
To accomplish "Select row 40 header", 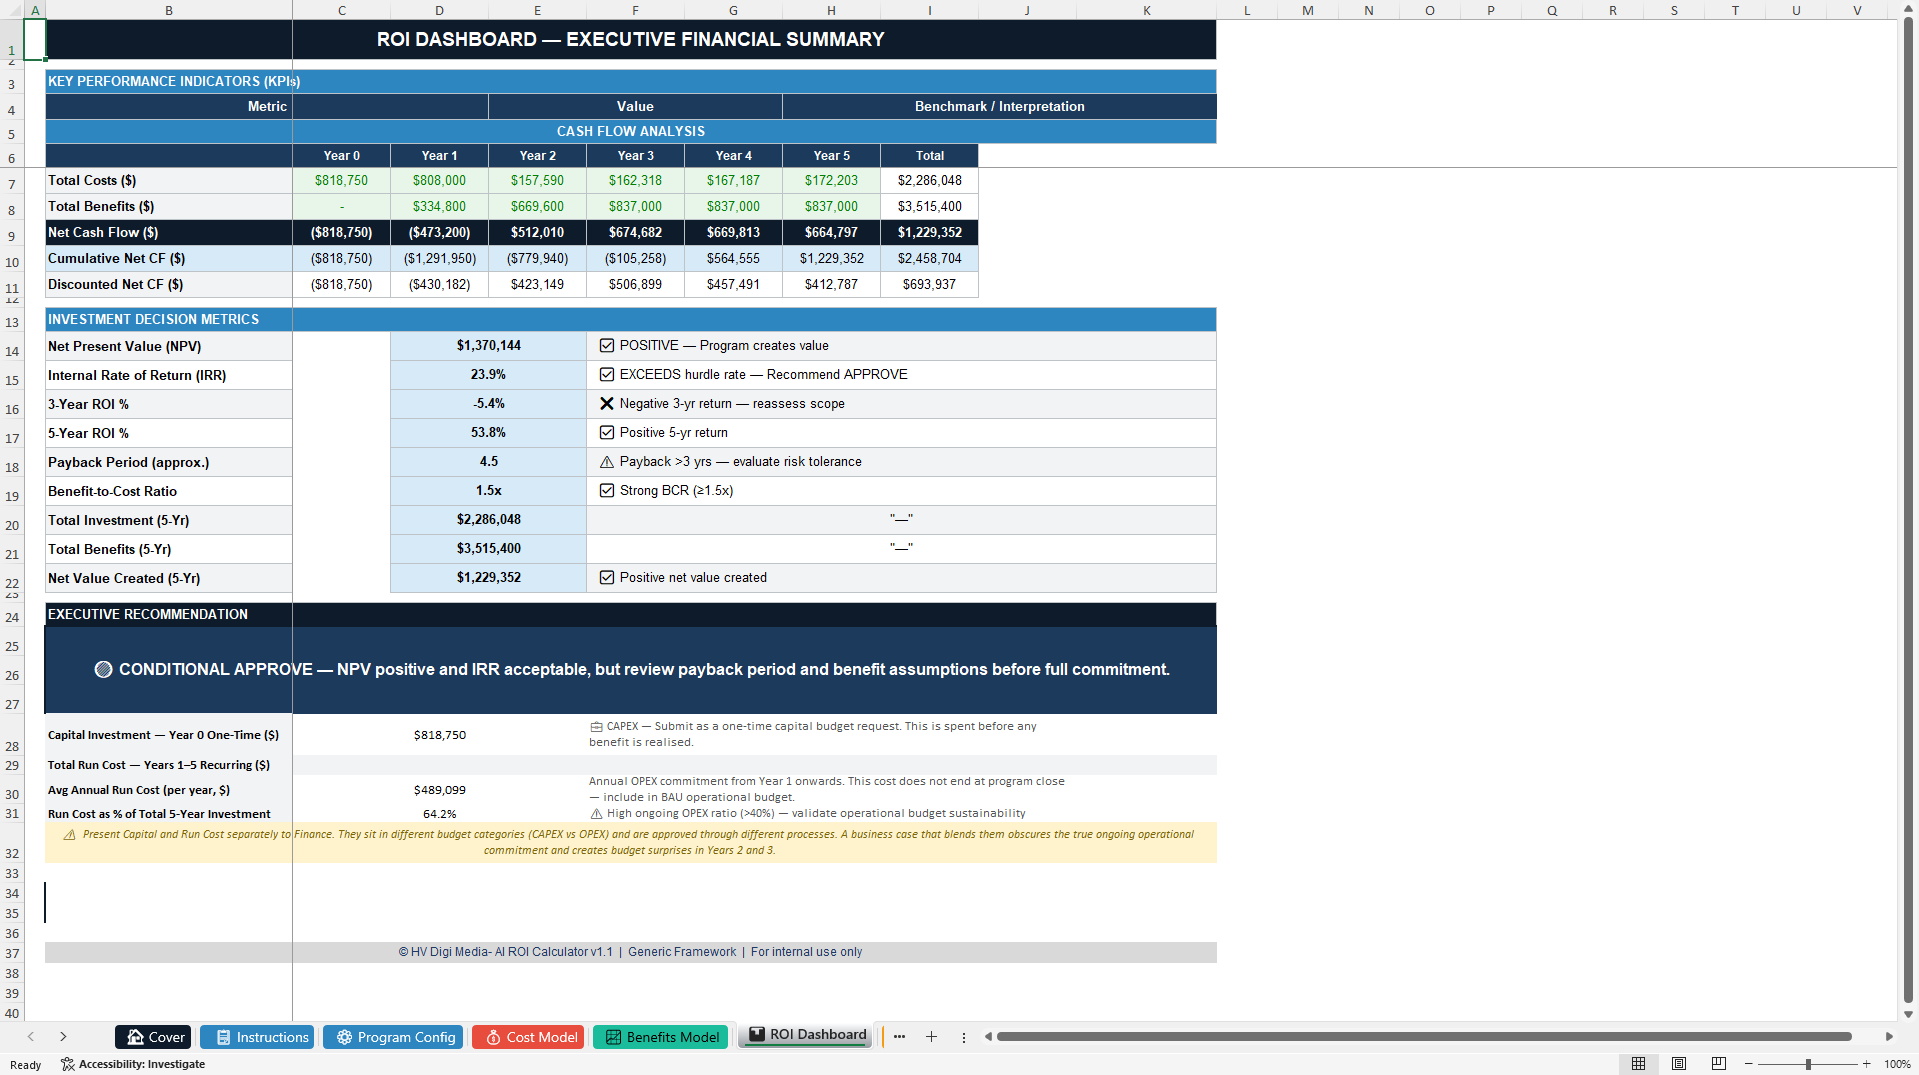I will coord(12,1013).
